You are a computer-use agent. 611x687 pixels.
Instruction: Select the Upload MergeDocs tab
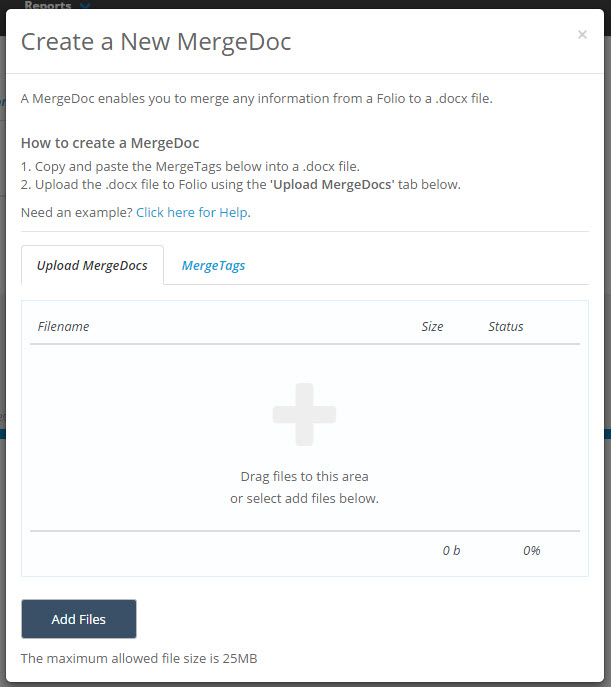click(x=92, y=266)
